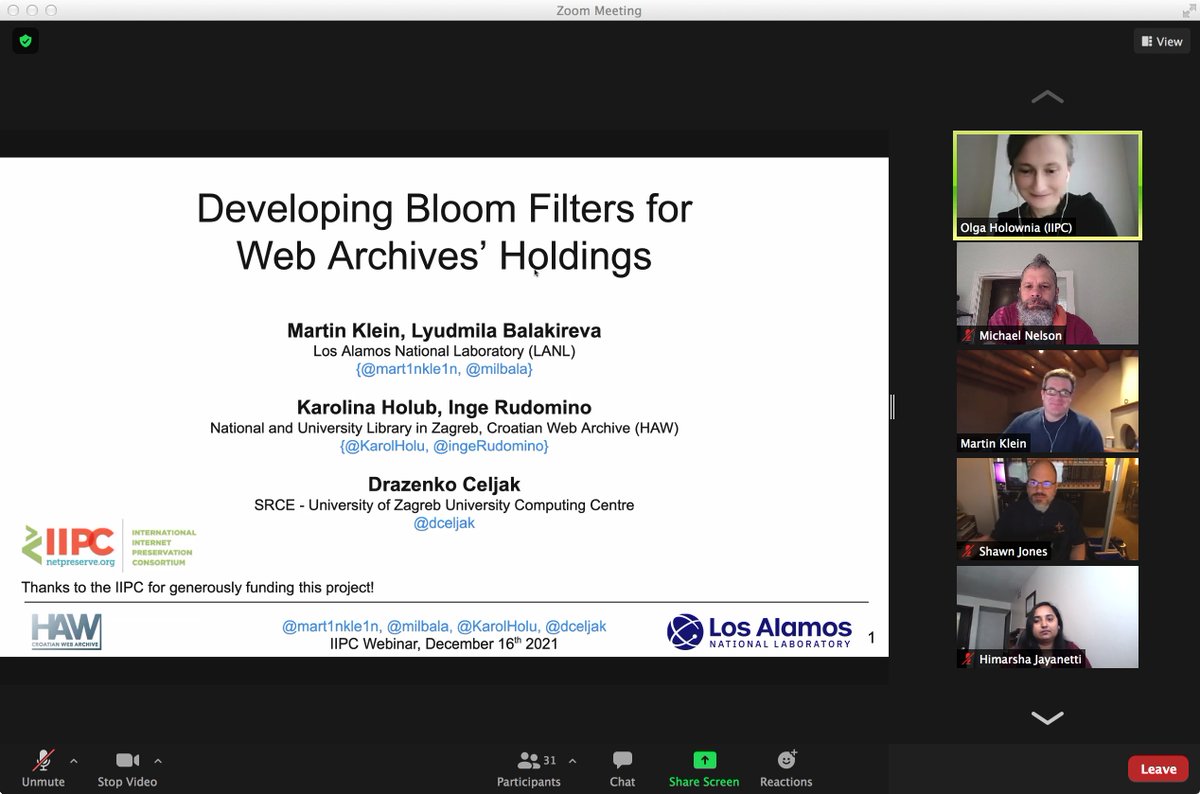Click the divider handle between slide and videos
The height and width of the screenshot is (794, 1200).
(x=892, y=406)
